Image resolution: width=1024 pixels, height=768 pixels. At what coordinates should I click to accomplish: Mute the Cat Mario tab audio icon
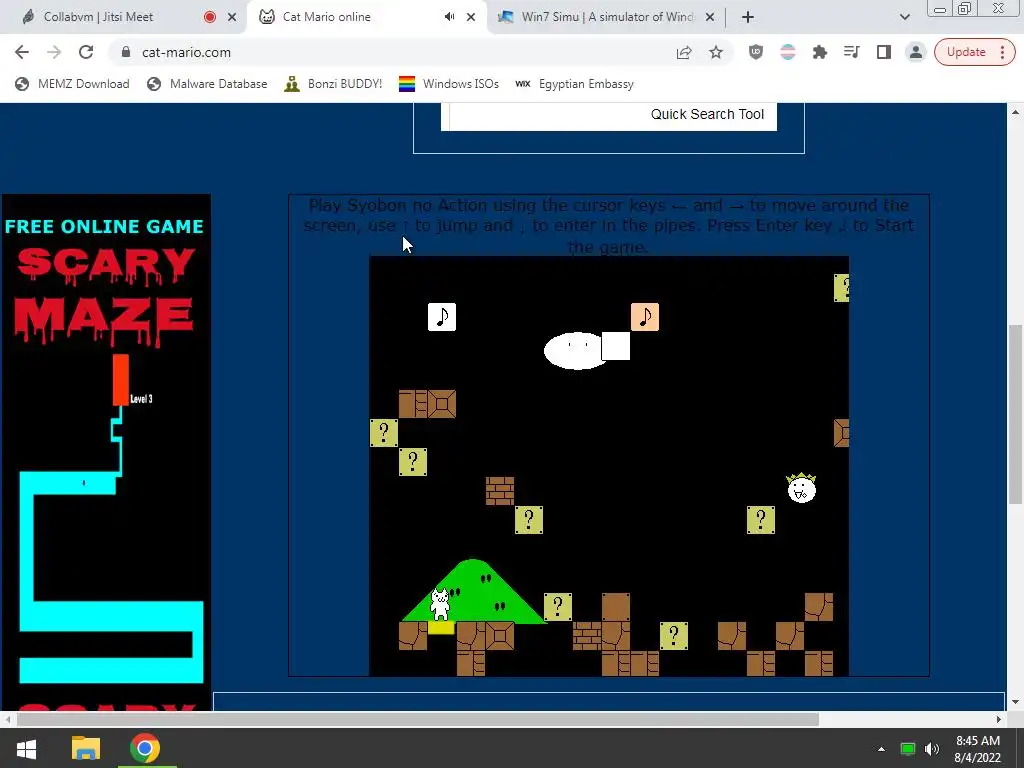449,17
